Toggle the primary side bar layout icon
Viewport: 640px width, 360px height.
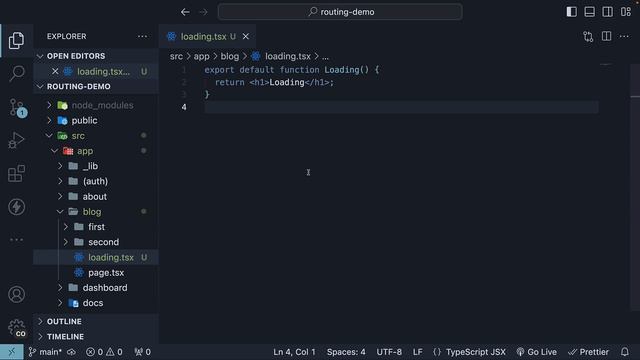tap(571, 12)
